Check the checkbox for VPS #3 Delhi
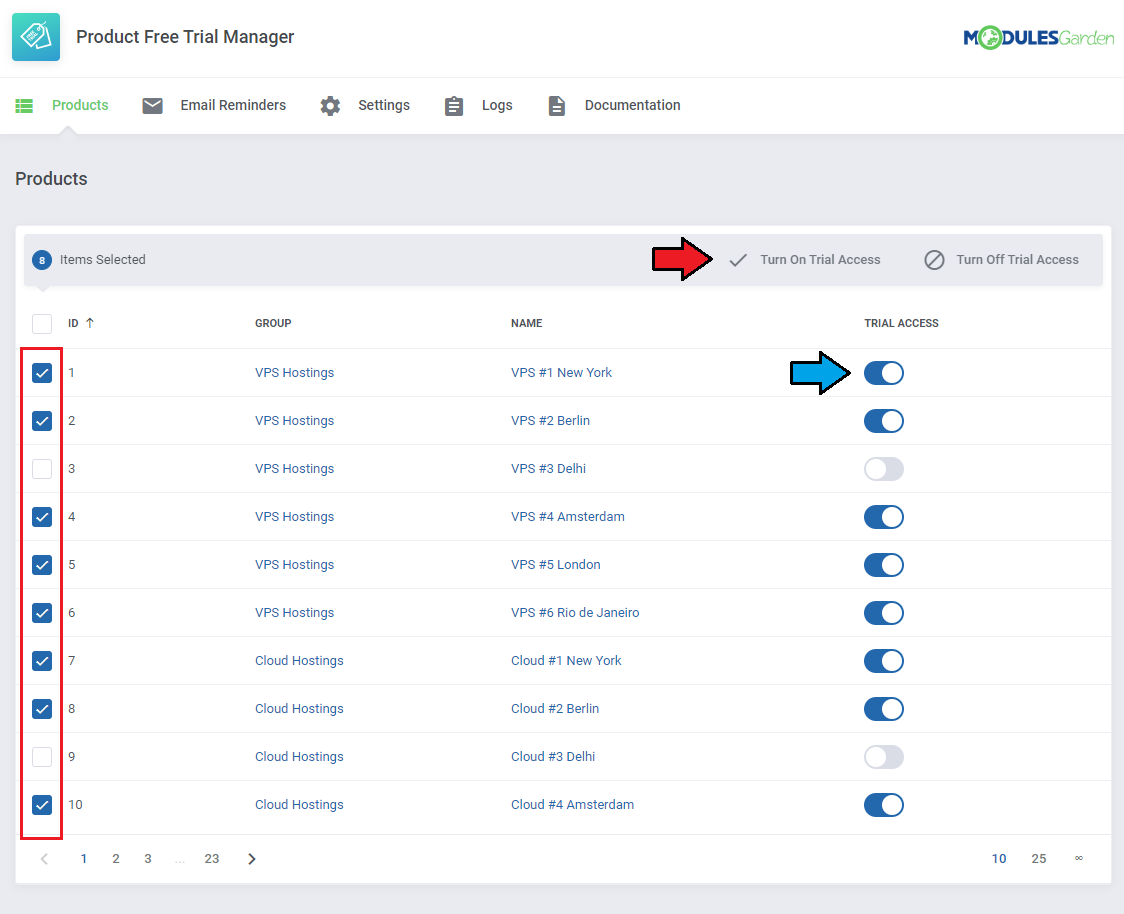This screenshot has height=914, width=1124. coord(42,469)
